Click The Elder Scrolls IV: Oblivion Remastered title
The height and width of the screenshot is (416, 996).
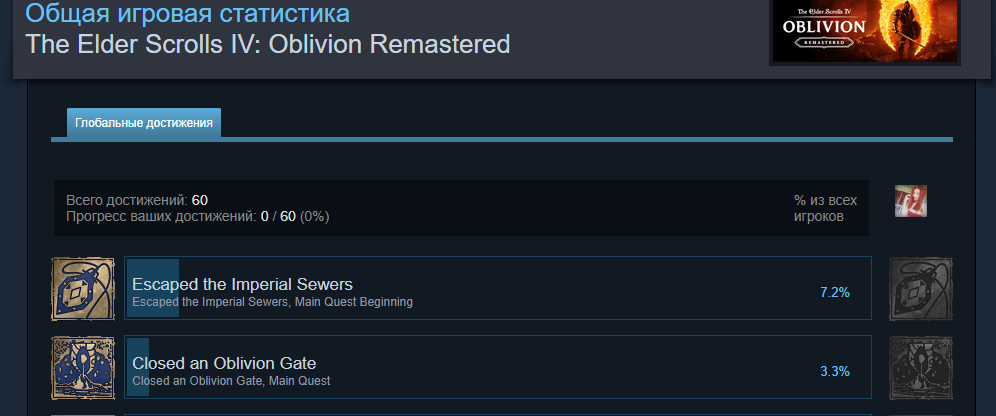[267, 44]
